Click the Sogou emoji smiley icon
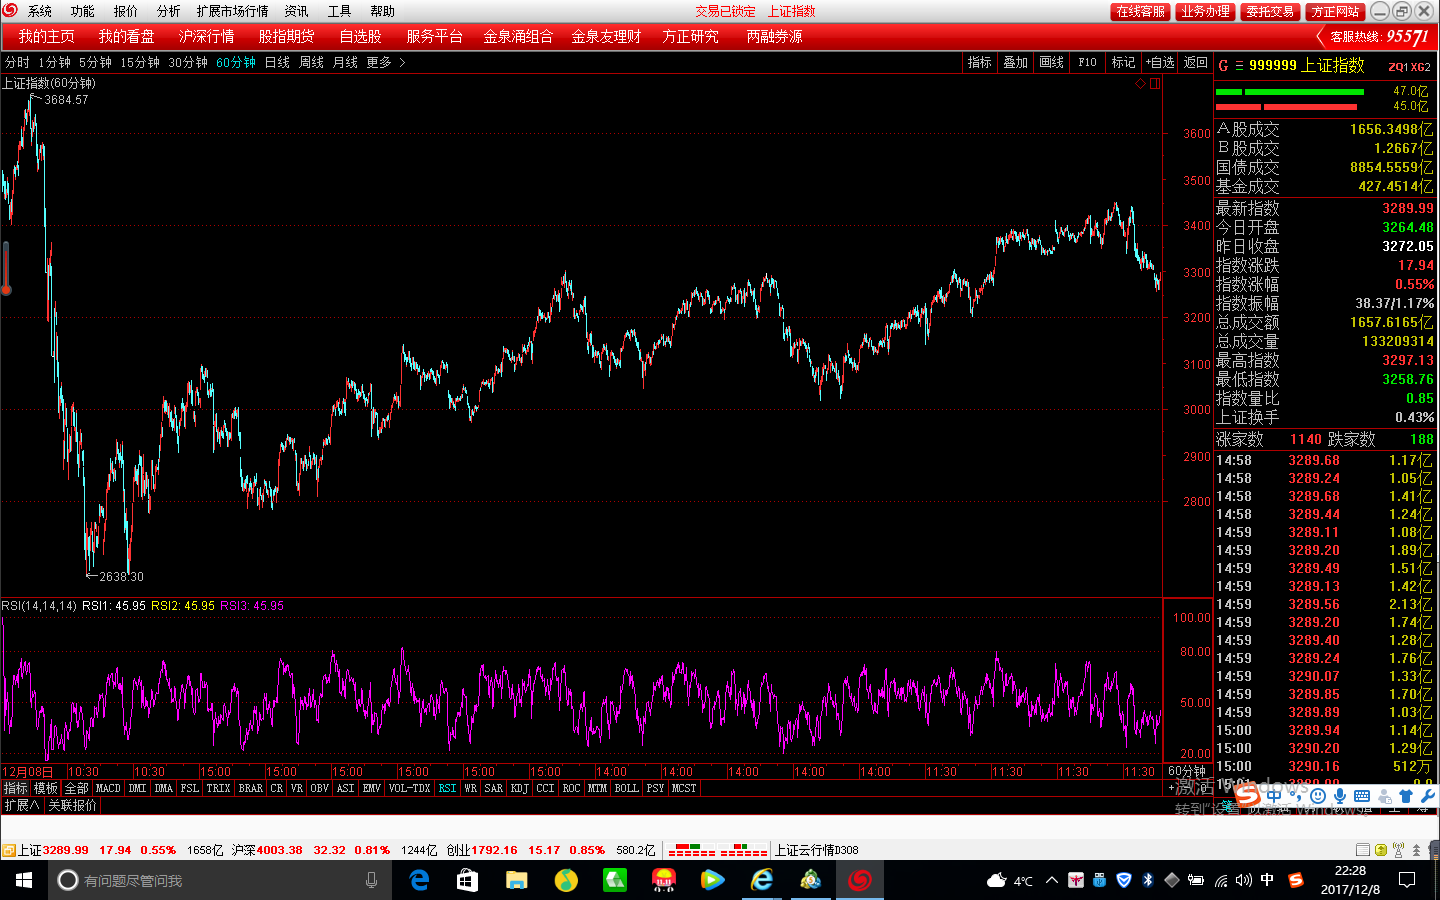 coord(1318,796)
